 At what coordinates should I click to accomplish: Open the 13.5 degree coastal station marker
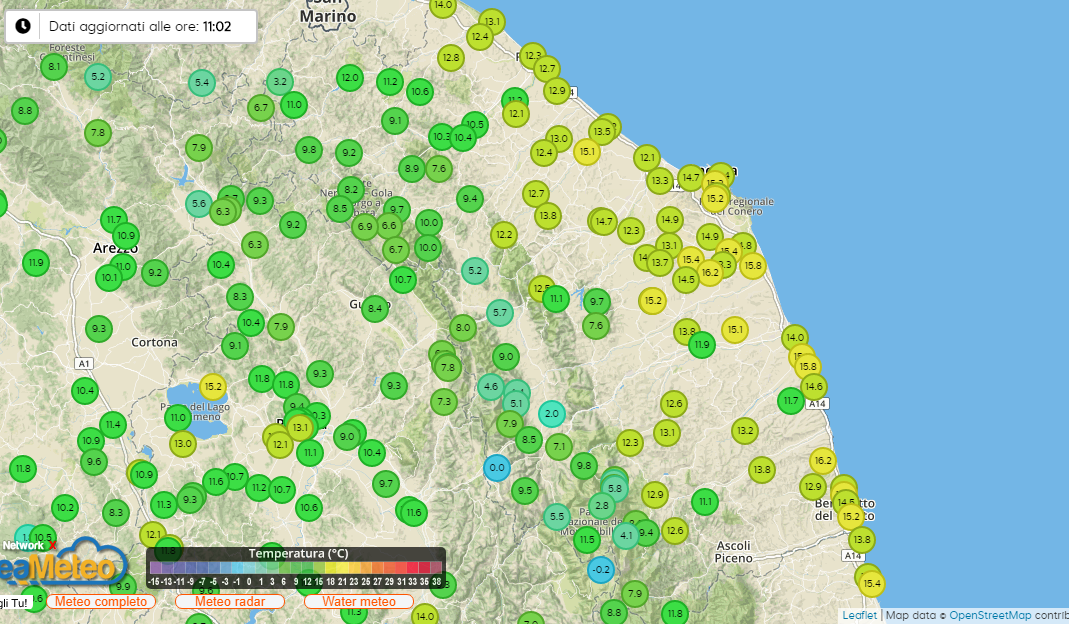pos(601,131)
